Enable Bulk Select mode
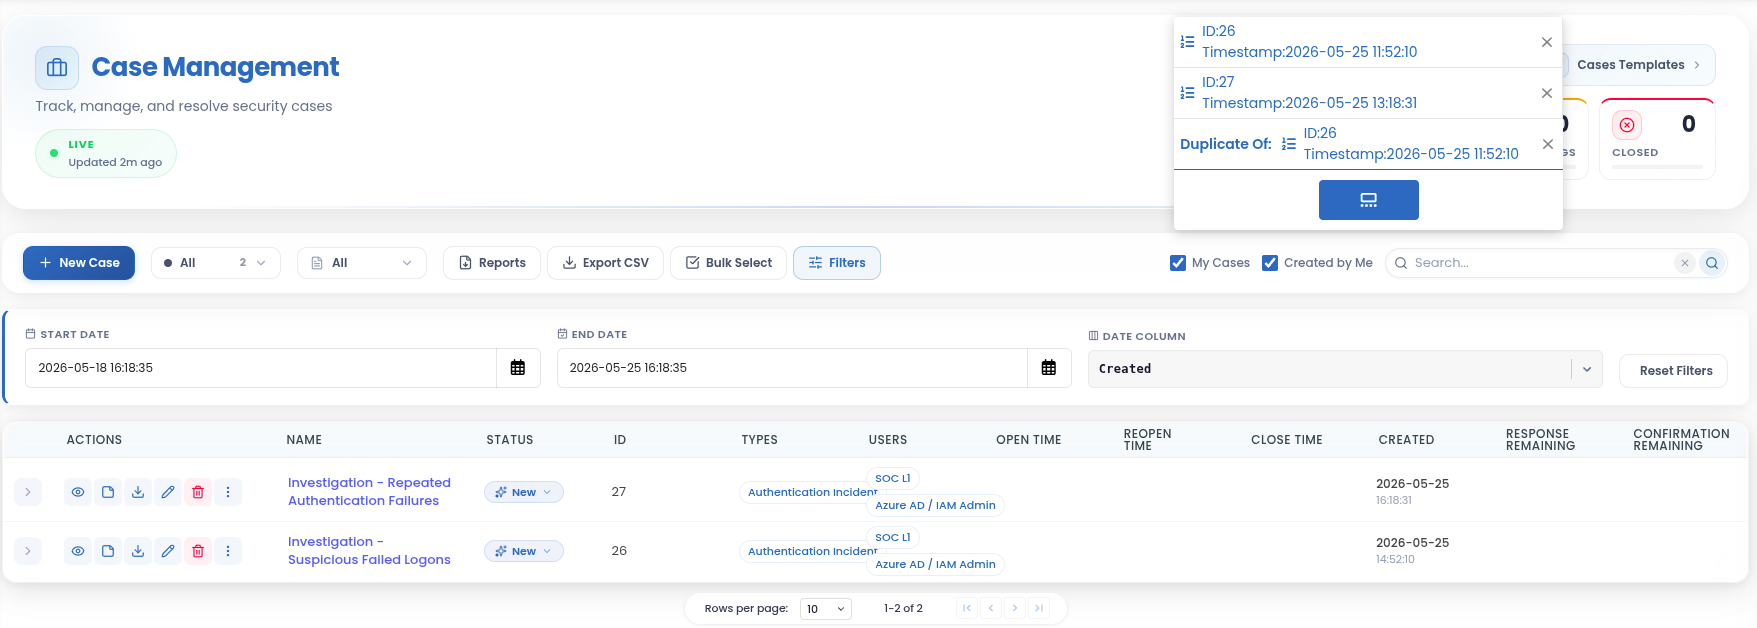 pos(728,263)
